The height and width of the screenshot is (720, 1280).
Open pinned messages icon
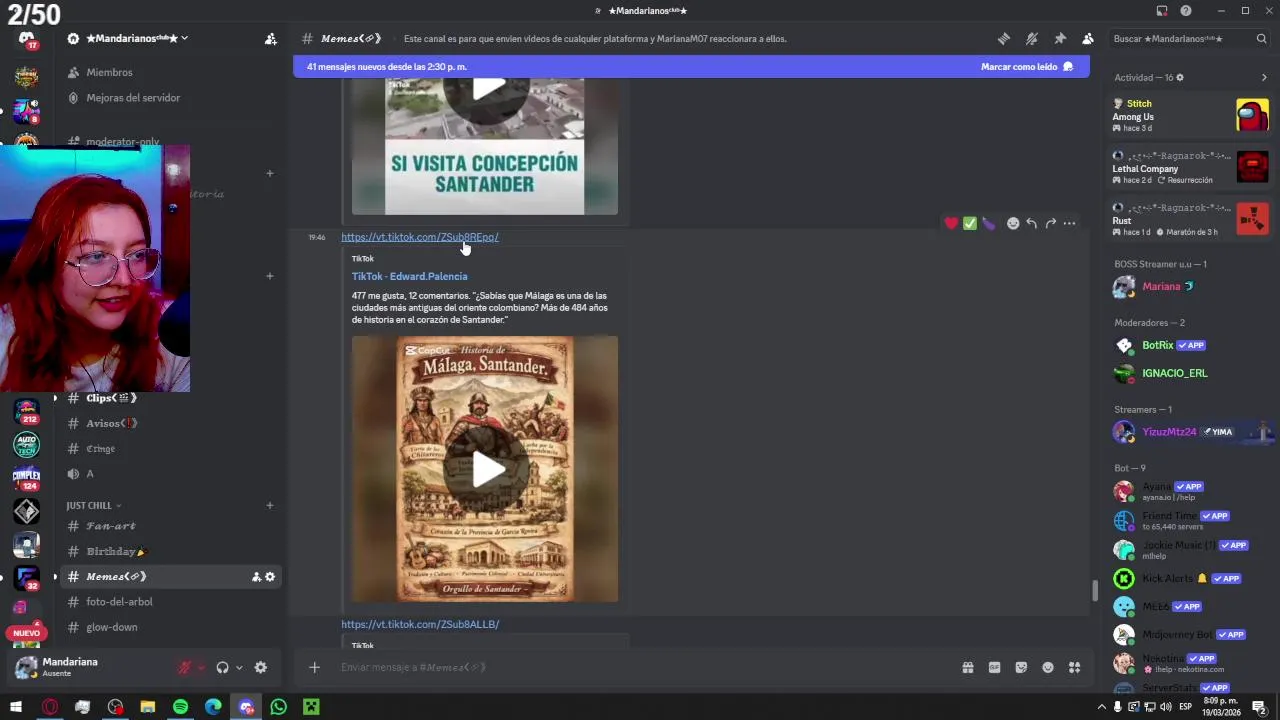pos(1060,39)
